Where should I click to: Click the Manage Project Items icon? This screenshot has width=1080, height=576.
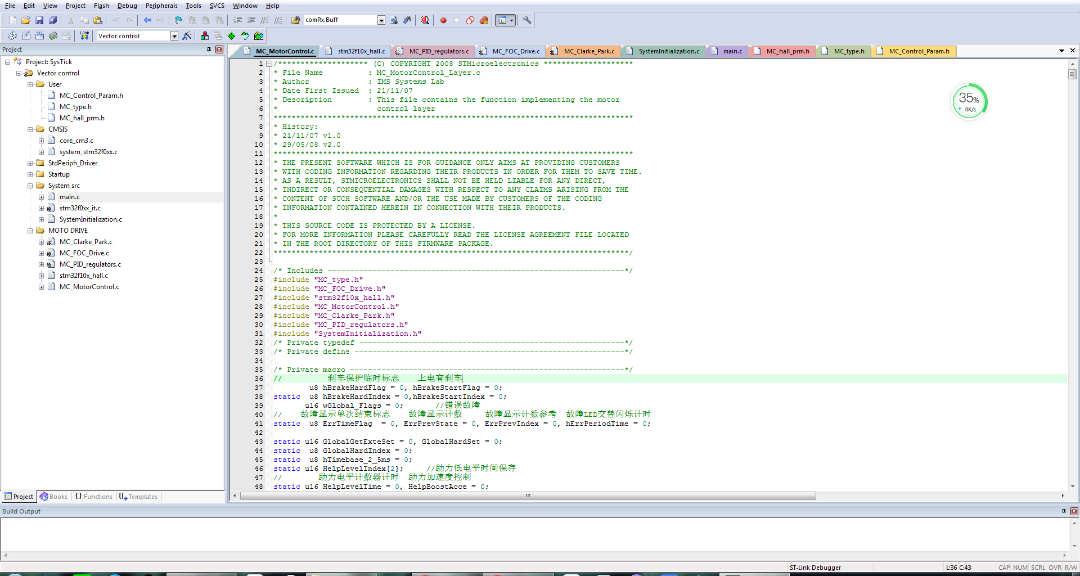[x=205, y=36]
